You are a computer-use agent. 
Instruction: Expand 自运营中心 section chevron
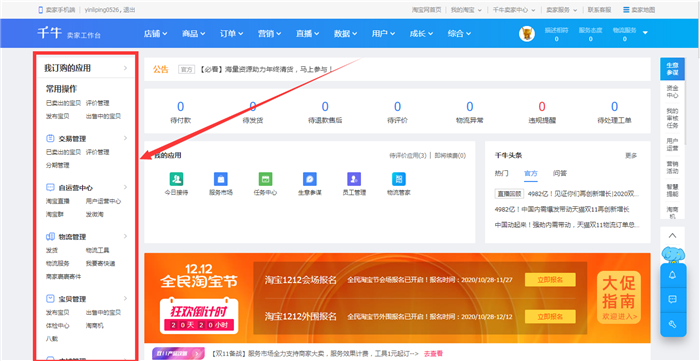125,187
